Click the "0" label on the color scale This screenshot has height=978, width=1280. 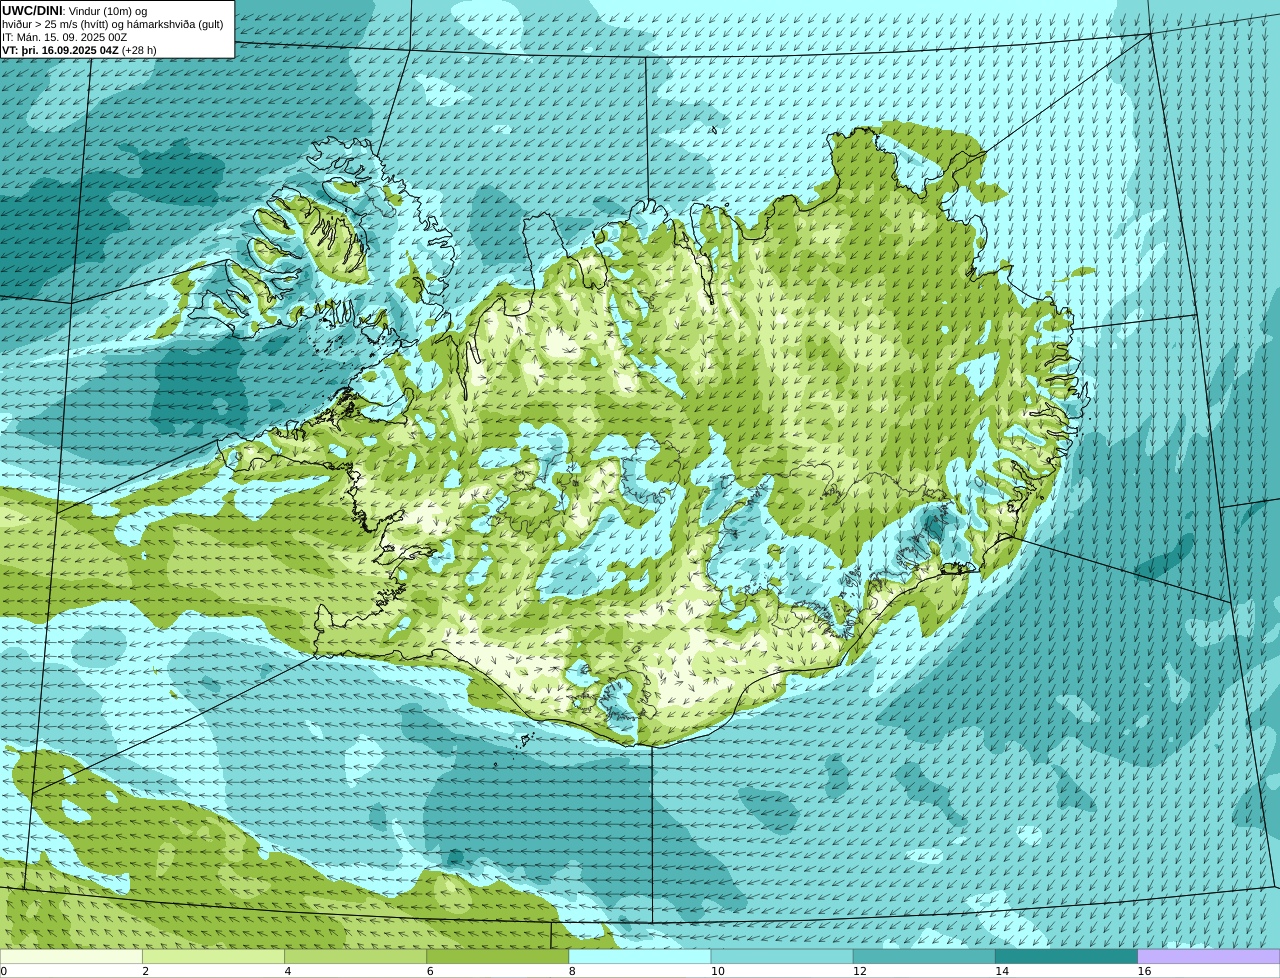[x=3, y=971]
